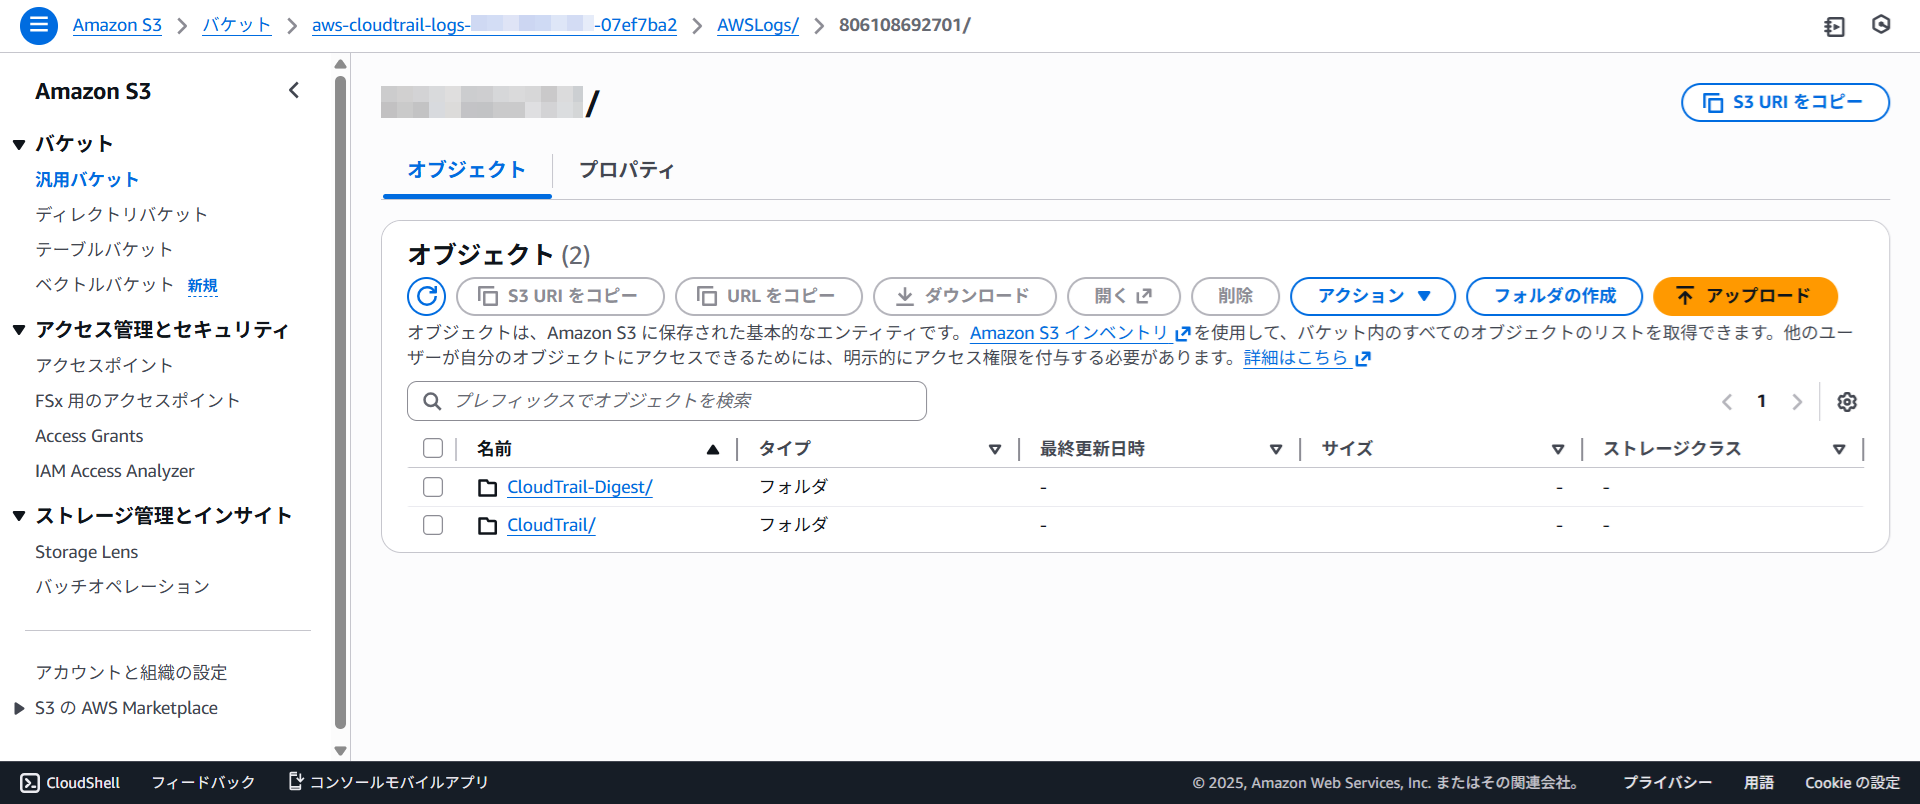Click the next page arrow in pagination
Viewport: 1920px width, 804px height.
click(x=1797, y=402)
